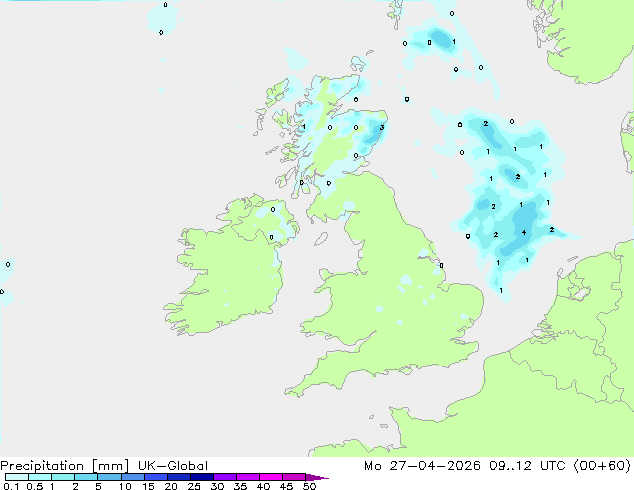Click the 'Precipitation [mm]' title label
Viewport: 634px width, 490px height.
tap(65, 466)
